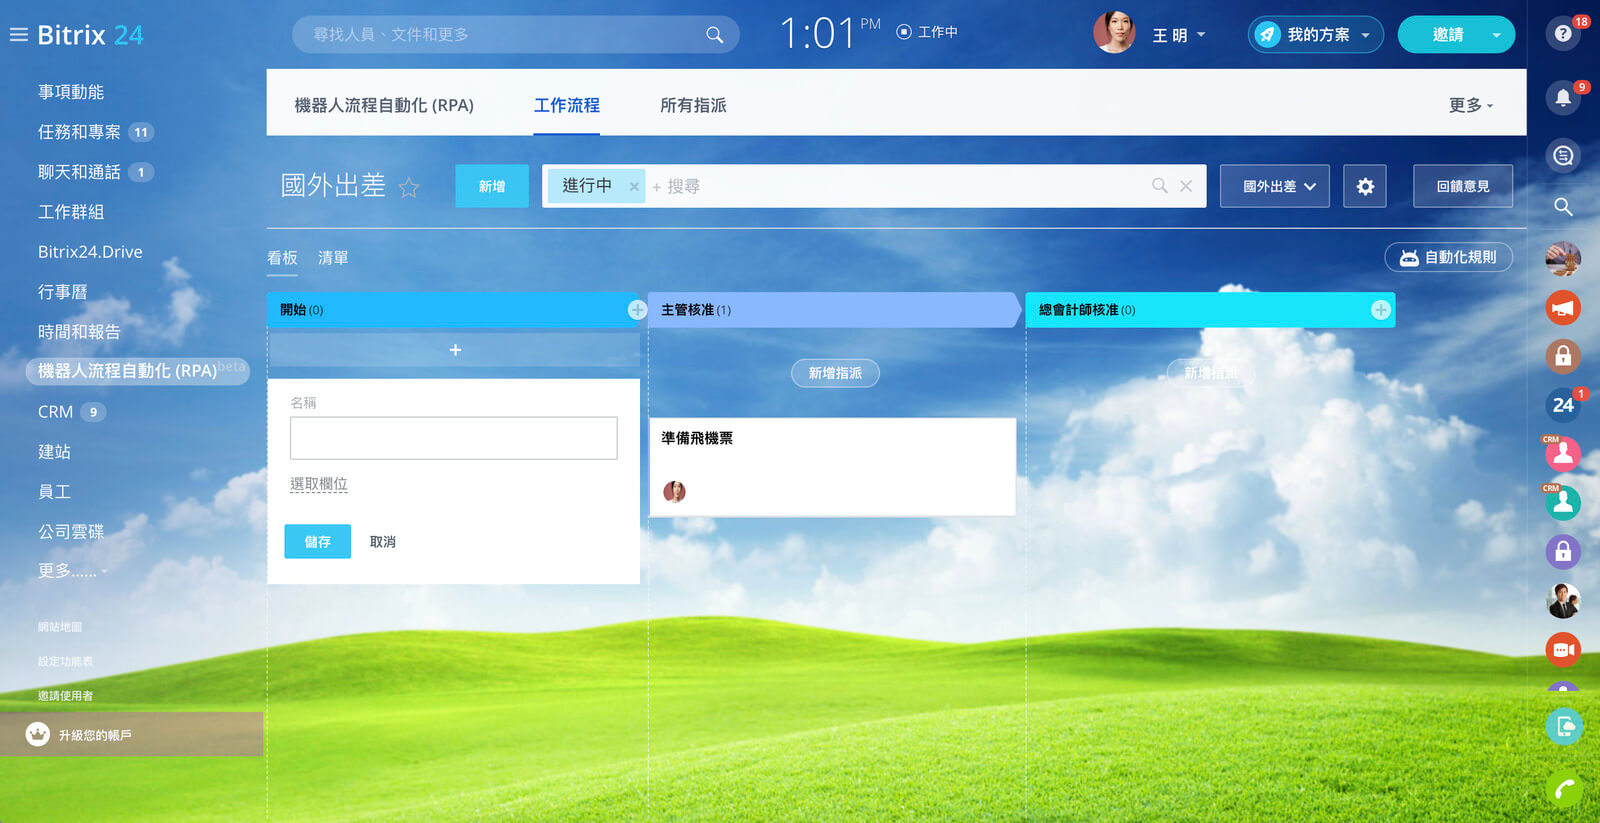Click the 升級您的帳戶 upgrade link
Screen dimensions: 1600x823
[95, 735]
